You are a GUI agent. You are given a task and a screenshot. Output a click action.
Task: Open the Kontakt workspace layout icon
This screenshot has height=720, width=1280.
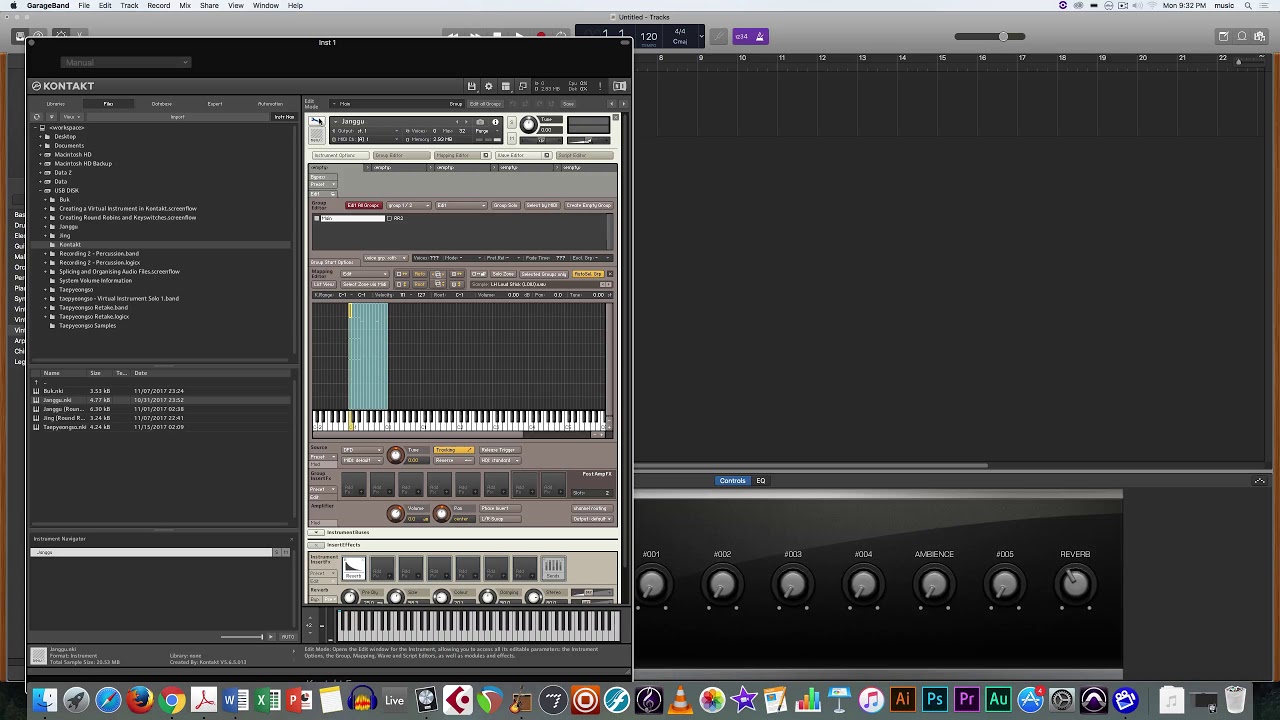click(x=505, y=86)
